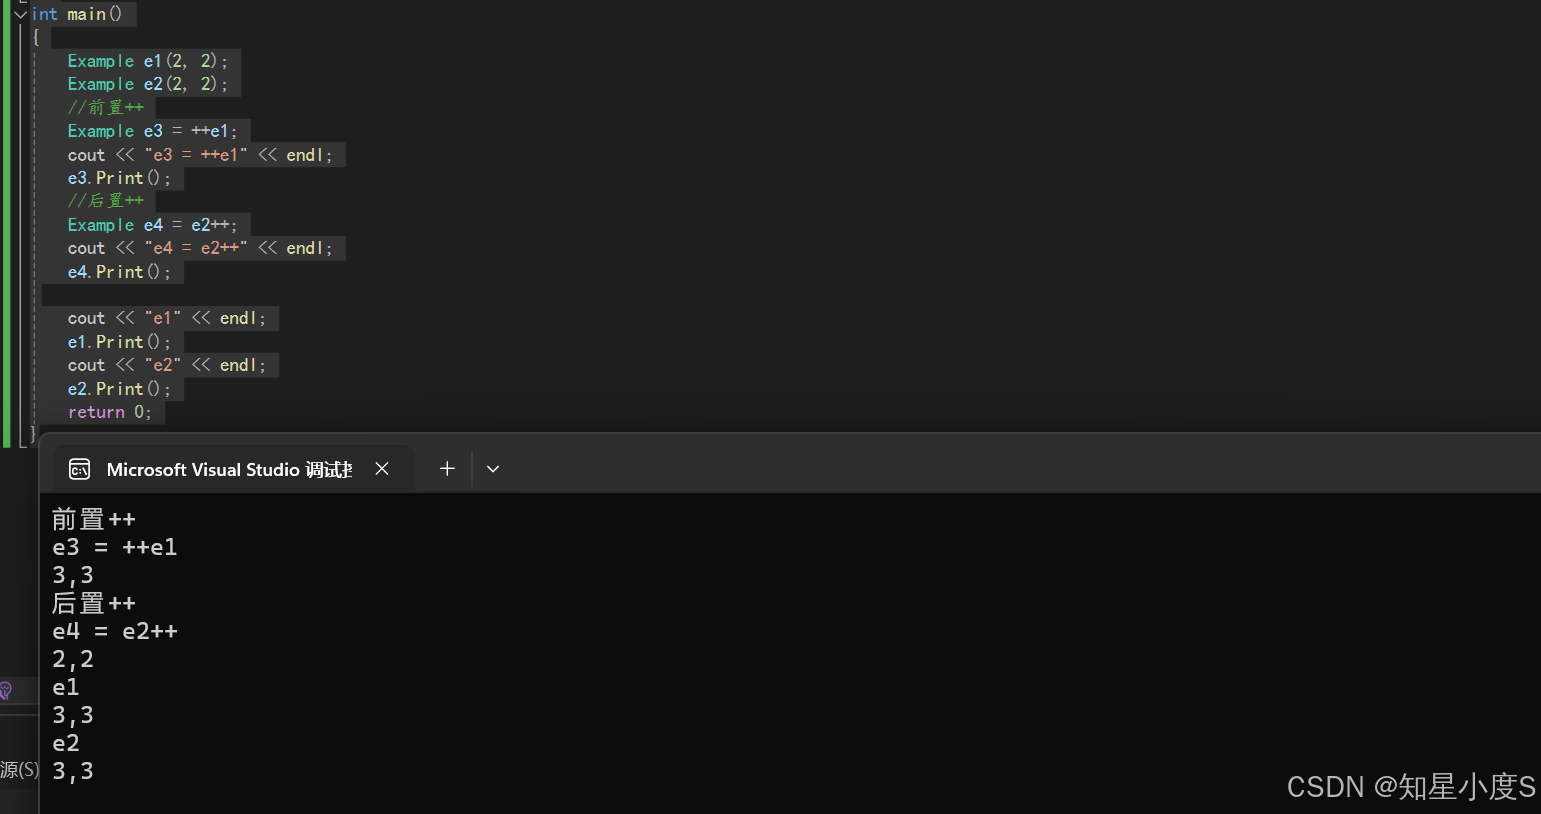Screen dimensions: 1541x814
Task: Click the console icon on the debug tab
Action: (79, 469)
